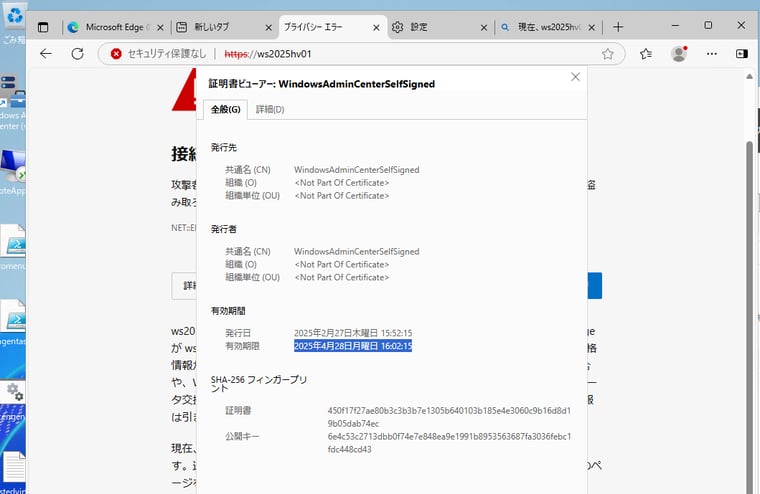Add page to favorites star icon

click(x=607, y=54)
